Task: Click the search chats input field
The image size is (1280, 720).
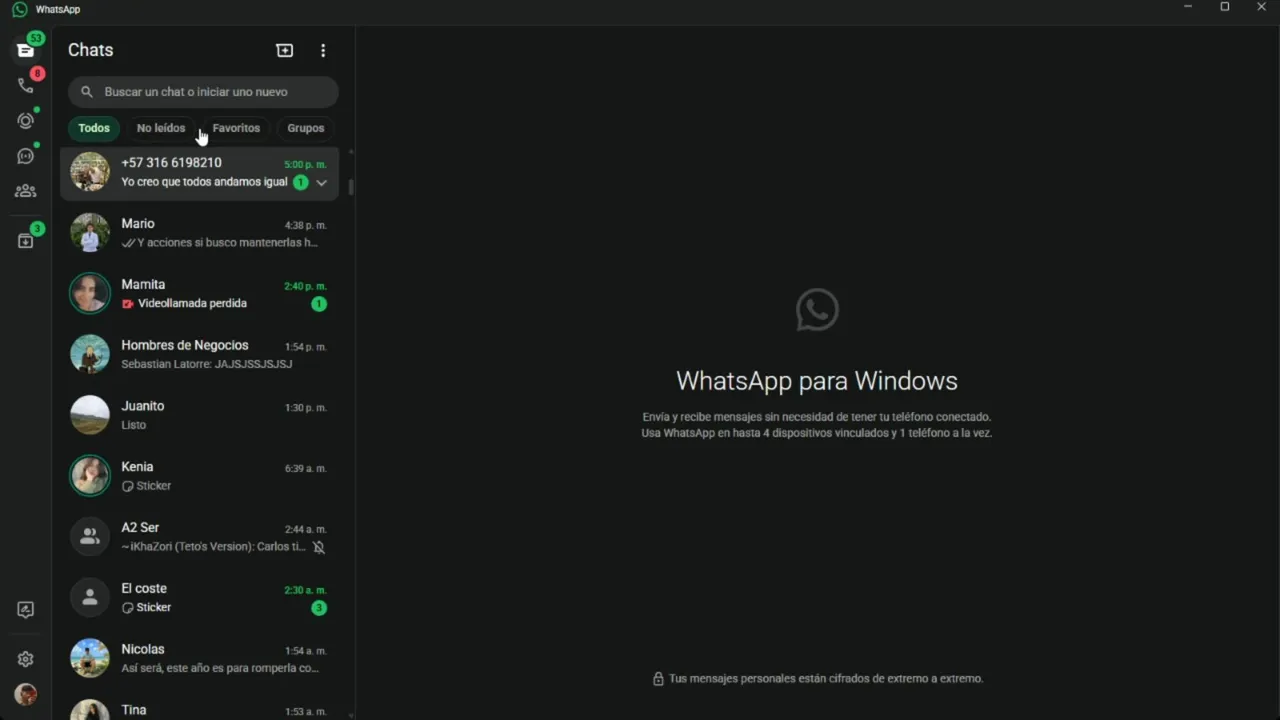Action: (x=203, y=92)
